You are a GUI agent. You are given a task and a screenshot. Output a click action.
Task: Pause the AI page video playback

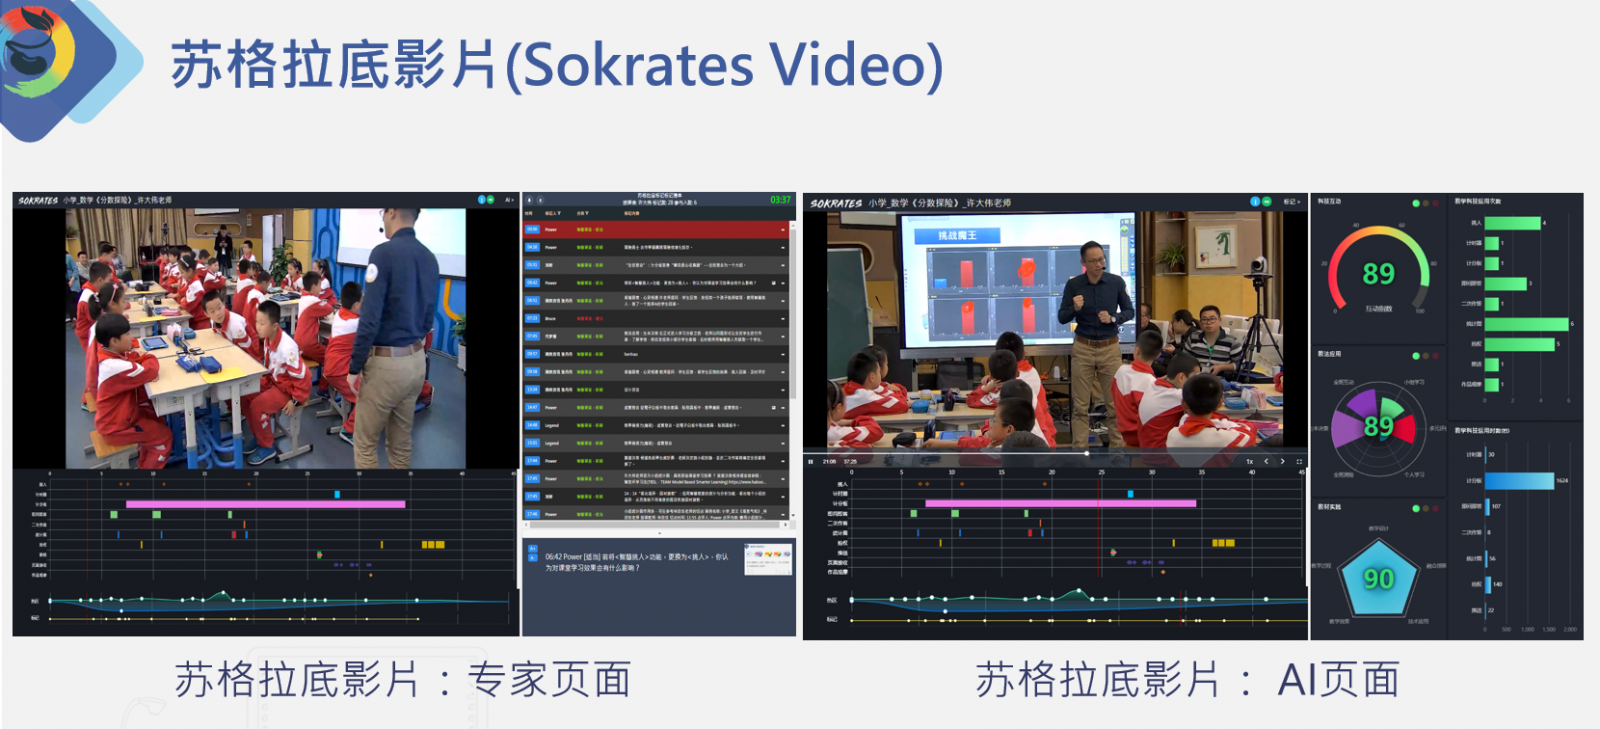click(811, 461)
